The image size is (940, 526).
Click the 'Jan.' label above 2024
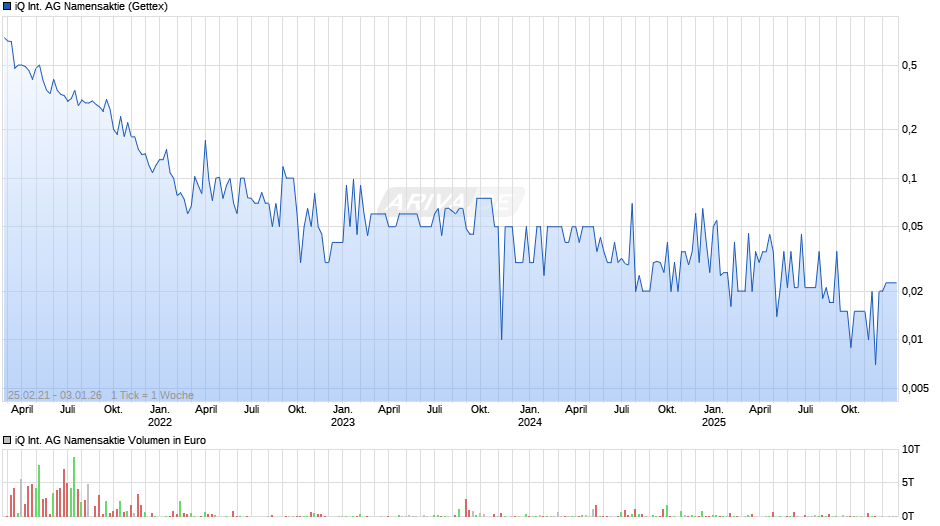[x=530, y=410]
